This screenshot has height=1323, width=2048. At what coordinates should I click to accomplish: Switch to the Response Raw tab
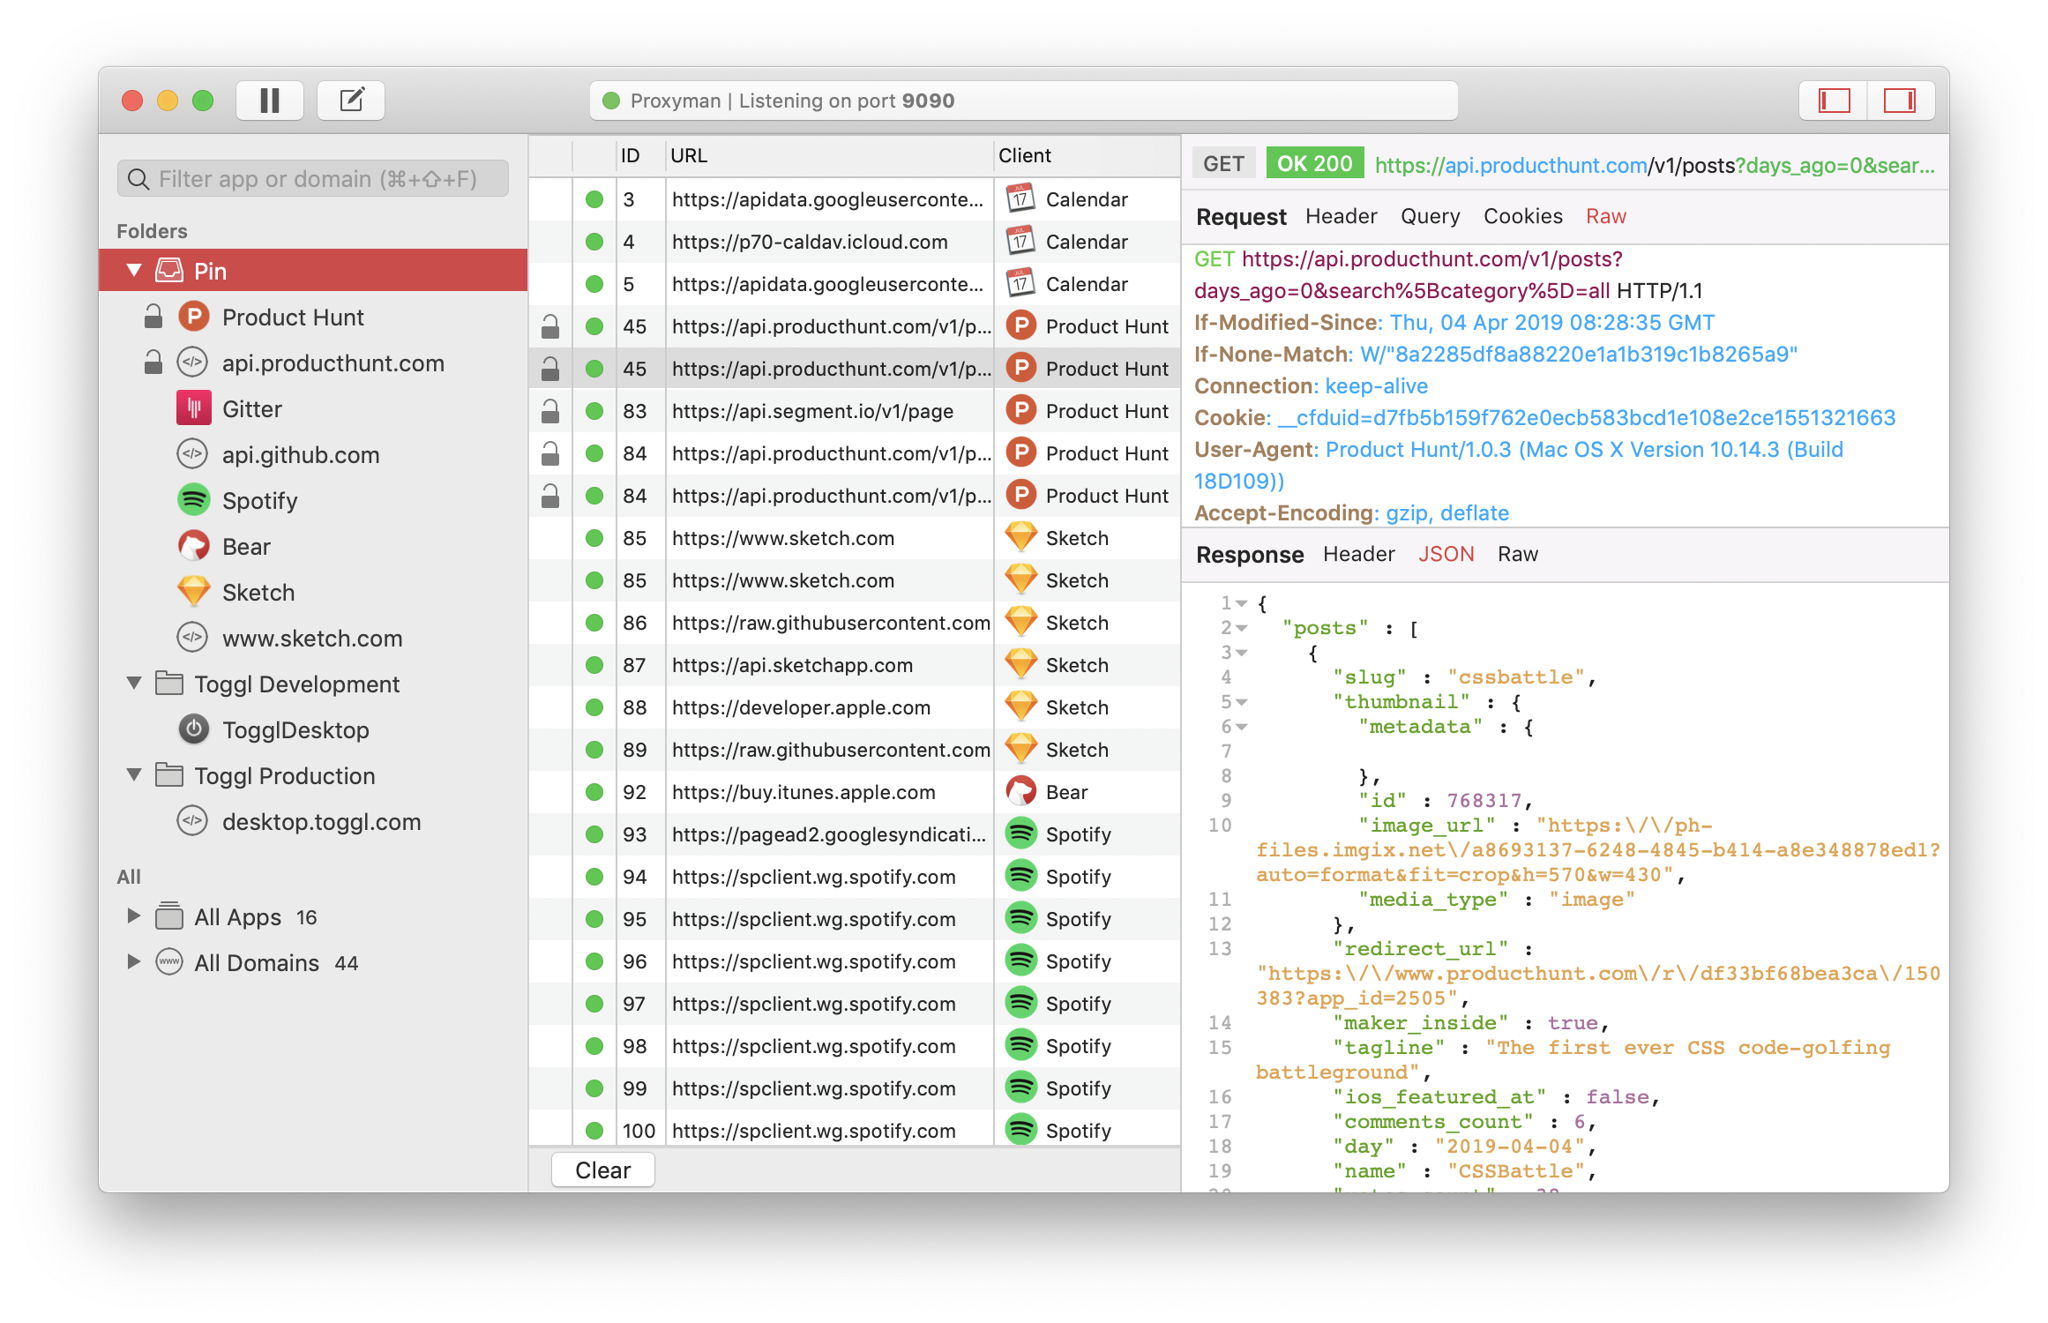(x=1518, y=554)
